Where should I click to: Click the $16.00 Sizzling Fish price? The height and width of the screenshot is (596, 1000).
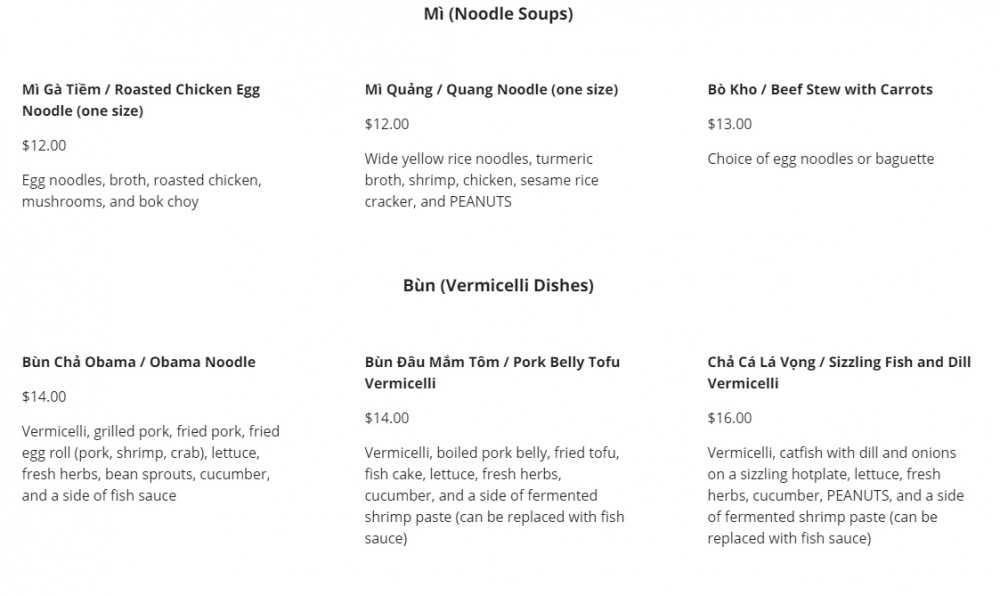(x=729, y=418)
